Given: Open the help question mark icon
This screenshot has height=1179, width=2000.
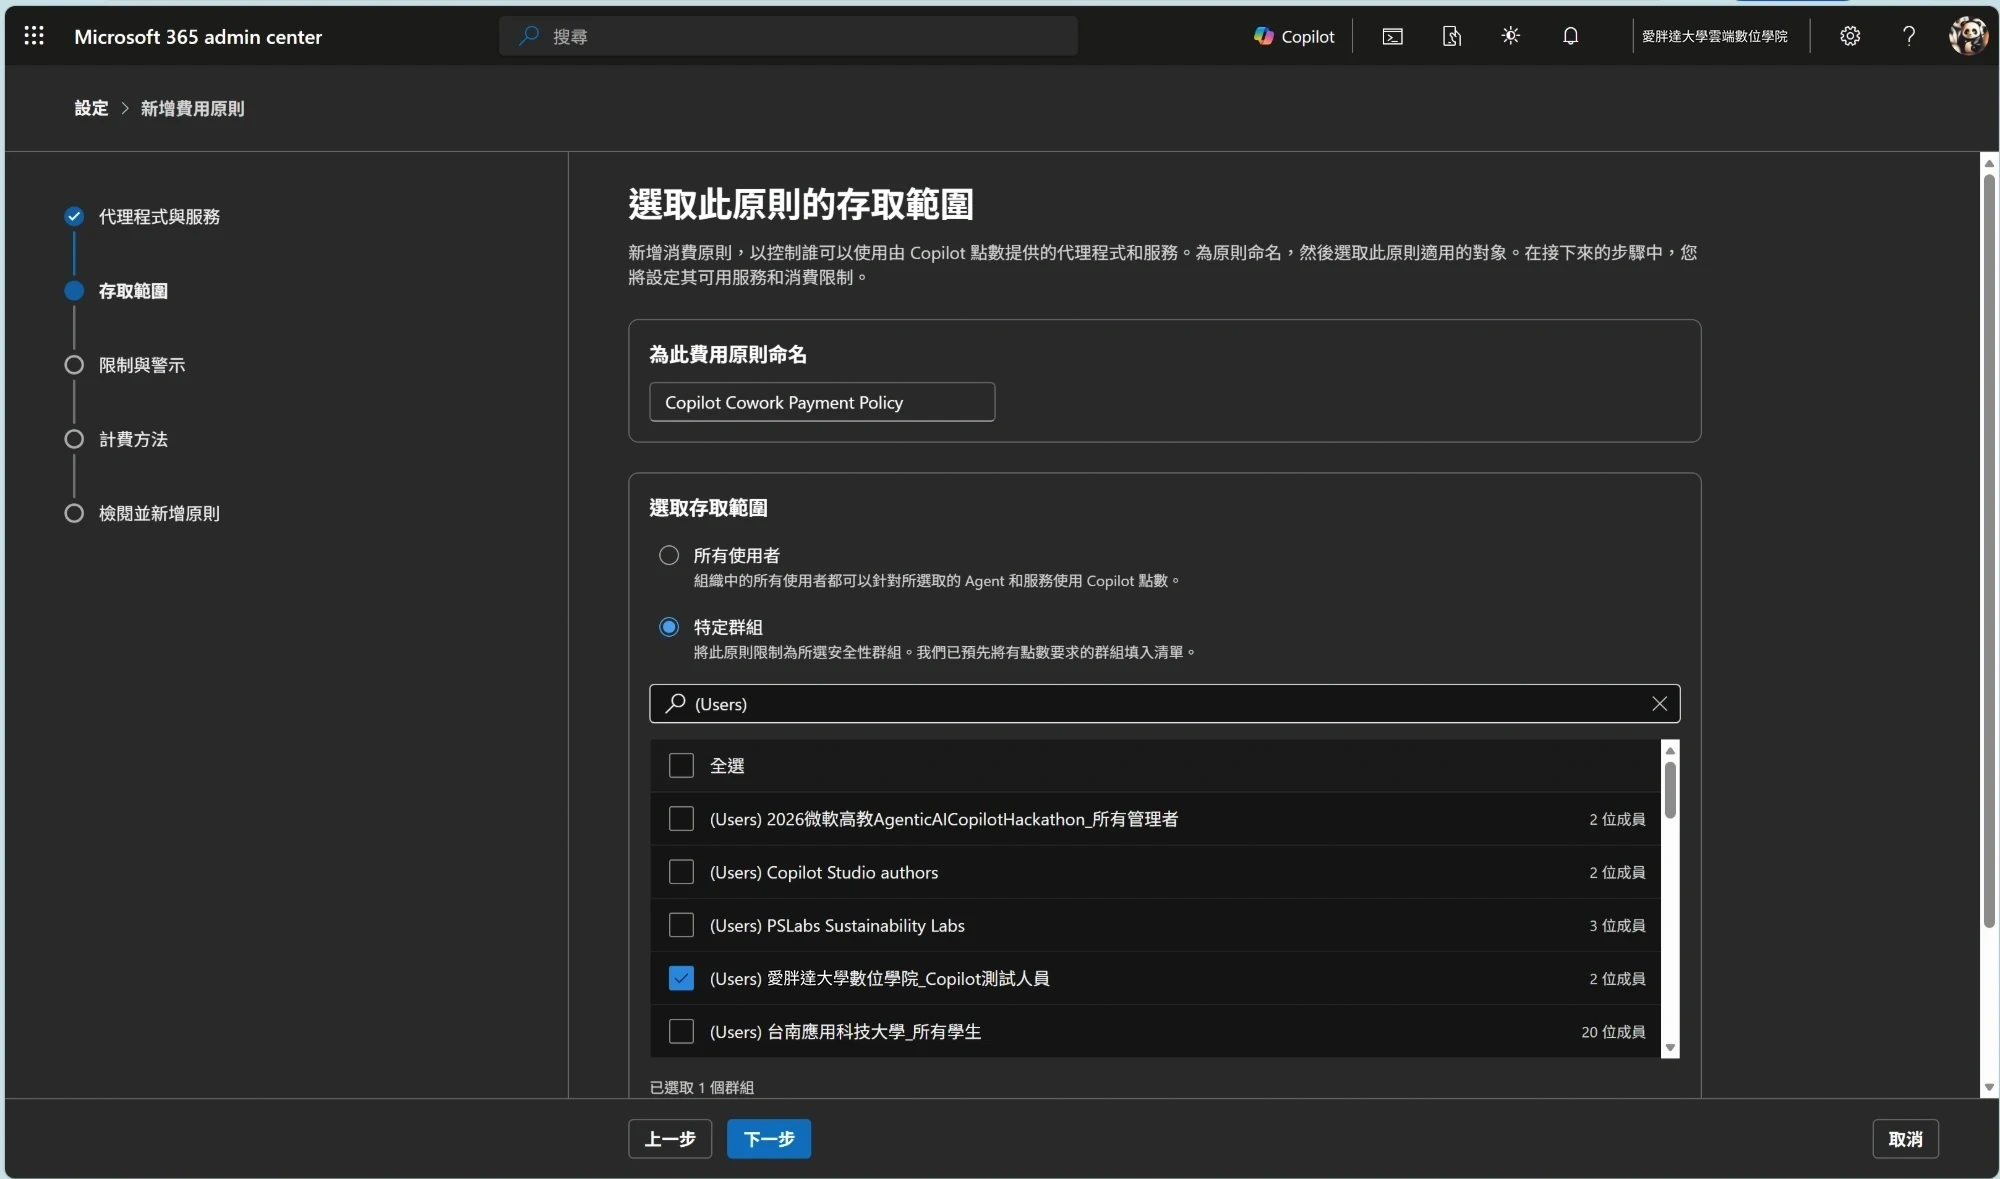Looking at the screenshot, I should point(1909,36).
